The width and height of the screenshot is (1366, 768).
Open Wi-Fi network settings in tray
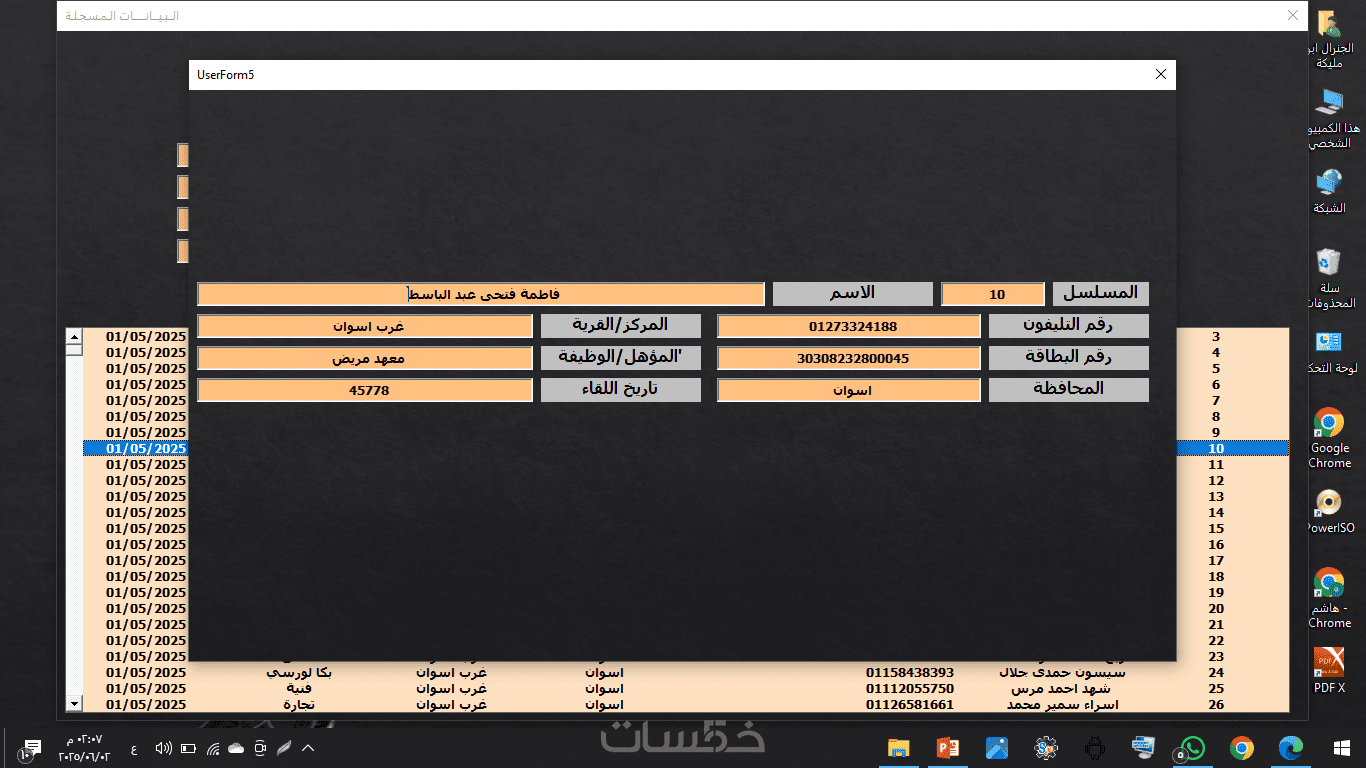pos(212,748)
